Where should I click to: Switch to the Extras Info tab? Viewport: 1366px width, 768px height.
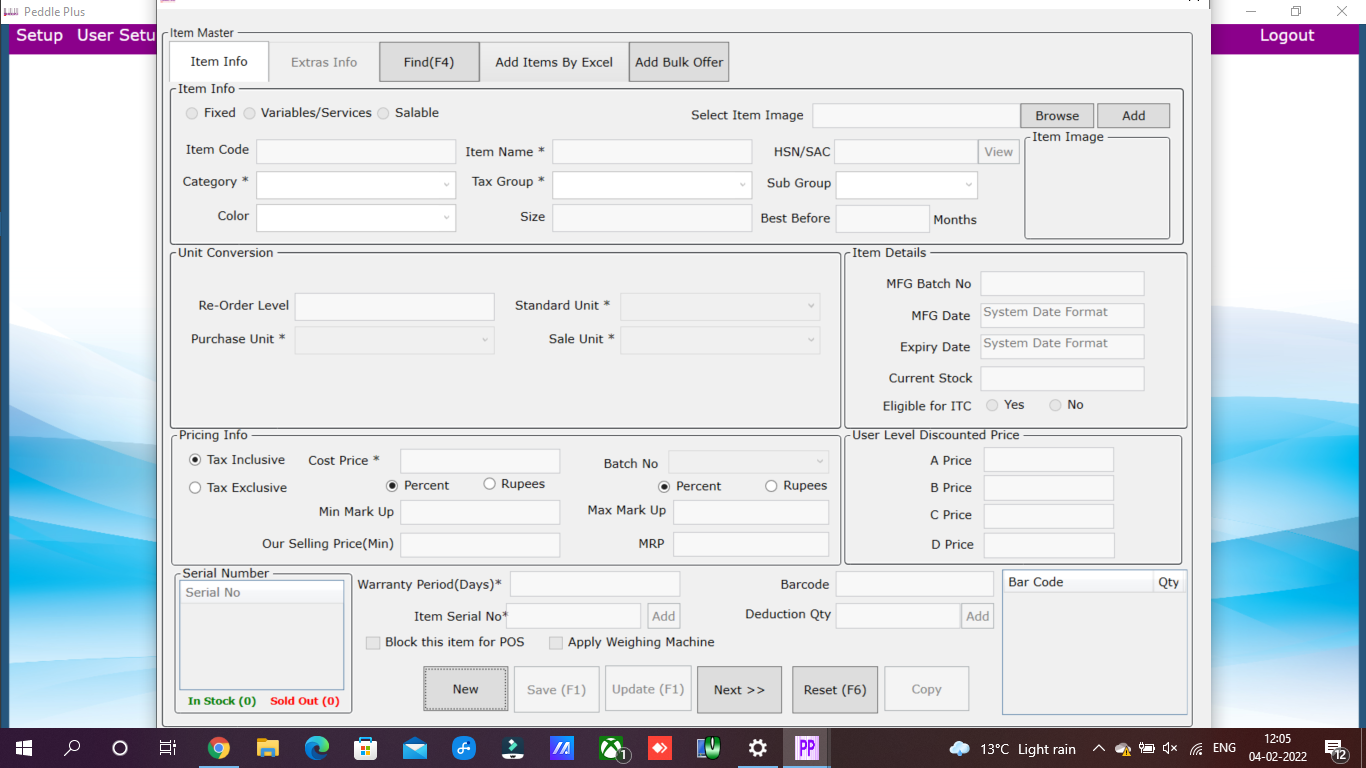324,62
